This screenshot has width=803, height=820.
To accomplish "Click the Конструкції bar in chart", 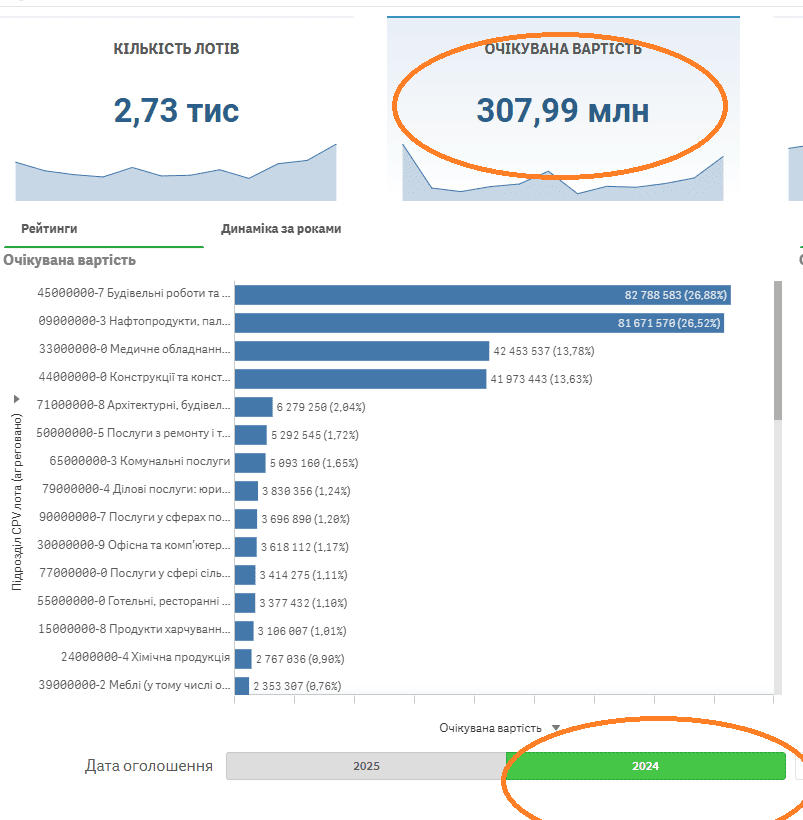I will pyautogui.click(x=360, y=379).
